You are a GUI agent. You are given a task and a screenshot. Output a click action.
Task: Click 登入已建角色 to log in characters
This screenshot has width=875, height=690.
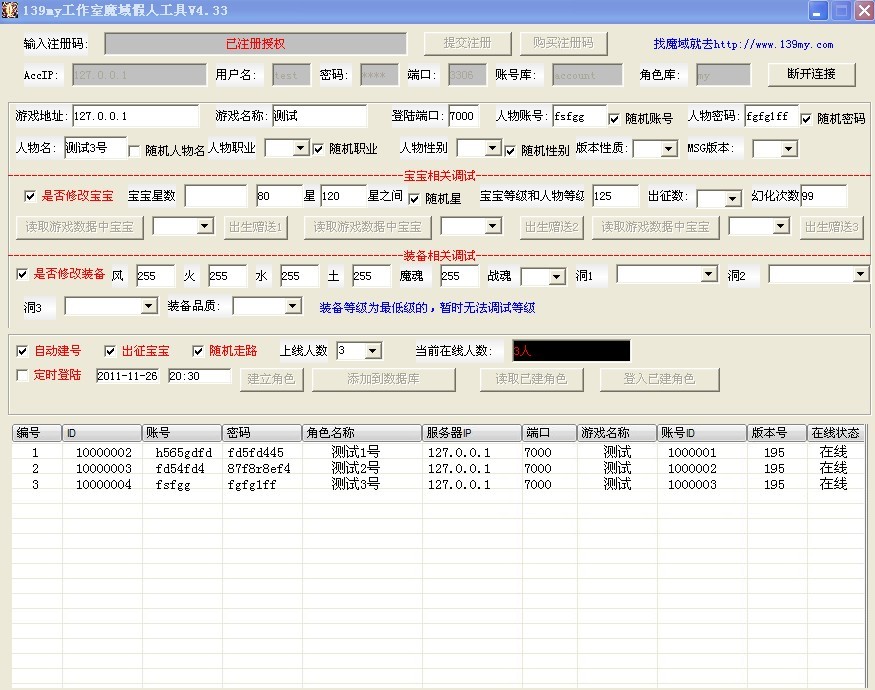[659, 379]
